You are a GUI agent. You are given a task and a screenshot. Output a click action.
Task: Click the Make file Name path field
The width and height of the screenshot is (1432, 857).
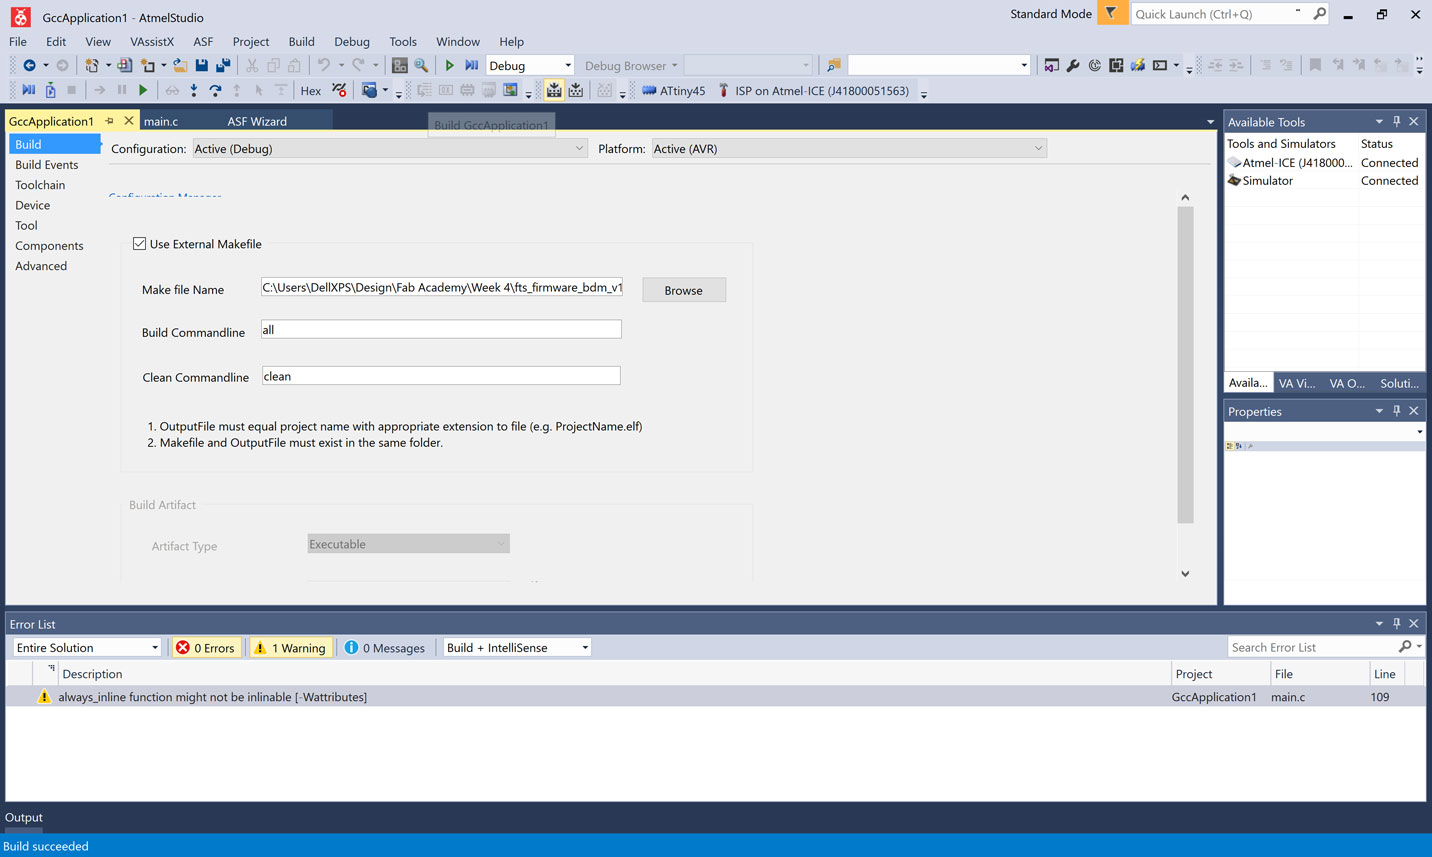point(442,288)
